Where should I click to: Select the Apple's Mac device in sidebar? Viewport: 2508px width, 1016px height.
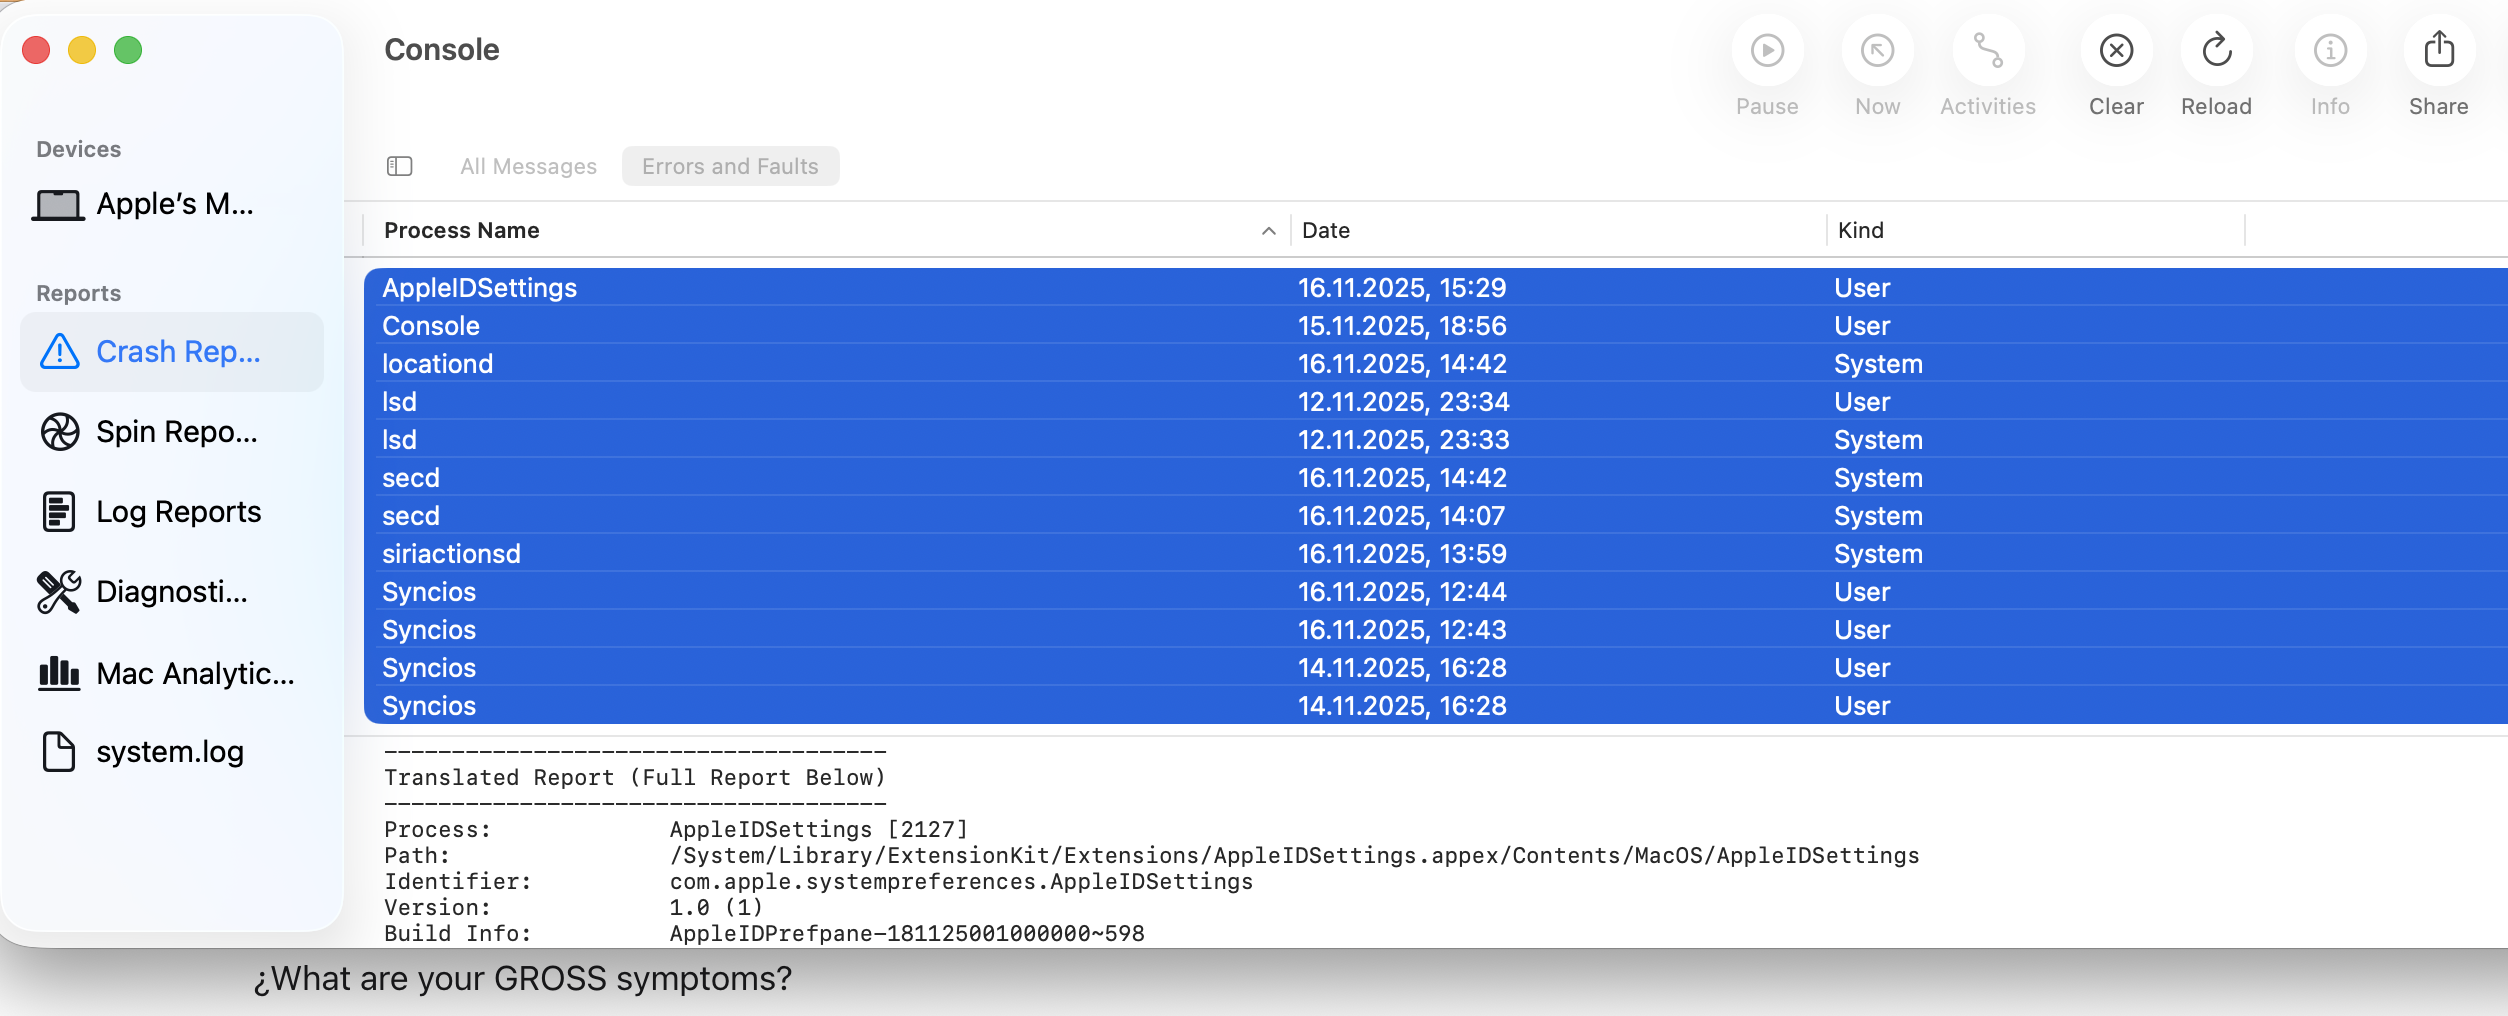point(172,204)
